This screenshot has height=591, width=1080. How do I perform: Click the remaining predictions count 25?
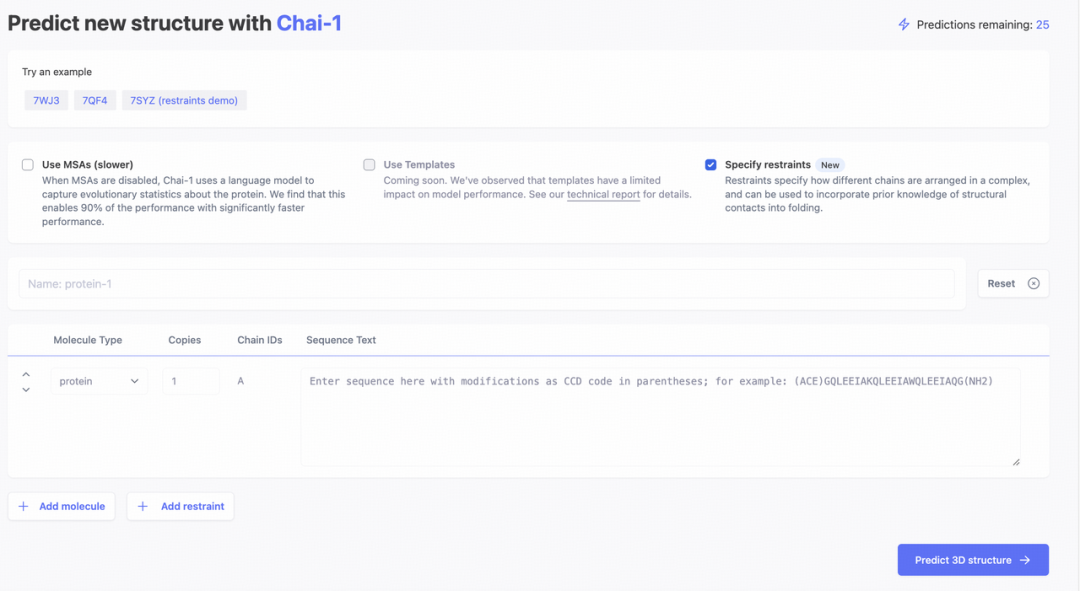tap(1042, 25)
